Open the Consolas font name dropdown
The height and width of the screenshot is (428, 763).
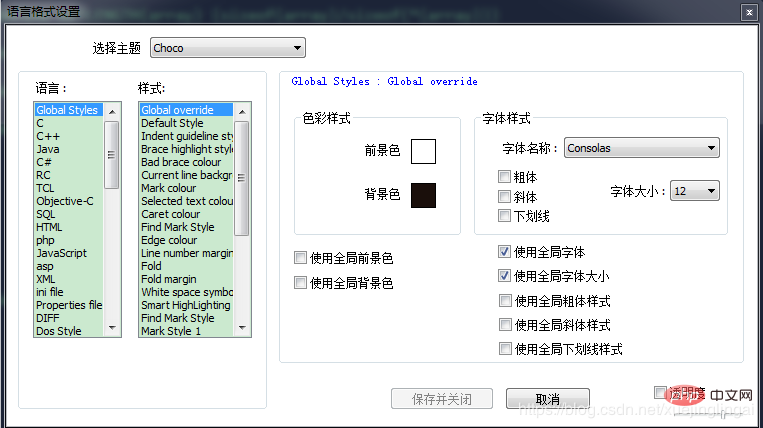coord(641,148)
